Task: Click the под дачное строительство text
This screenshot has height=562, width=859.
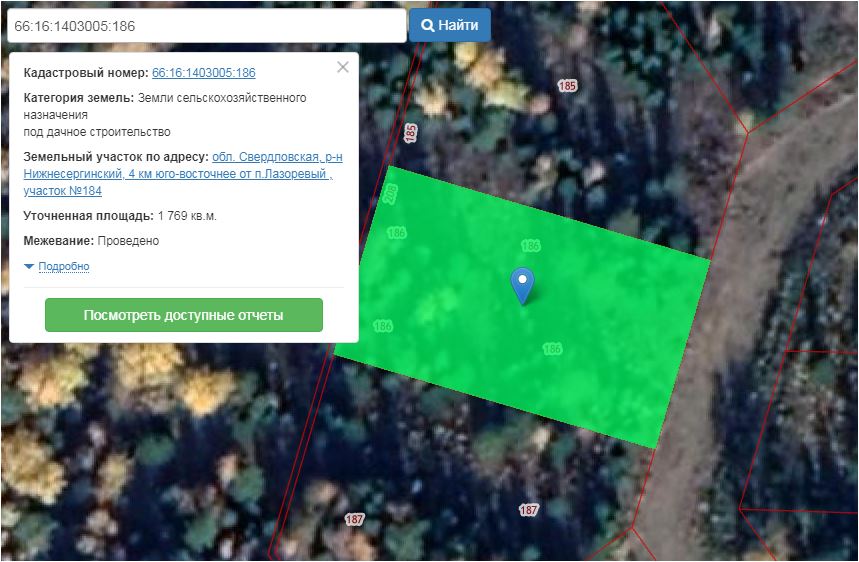Action: 97,132
